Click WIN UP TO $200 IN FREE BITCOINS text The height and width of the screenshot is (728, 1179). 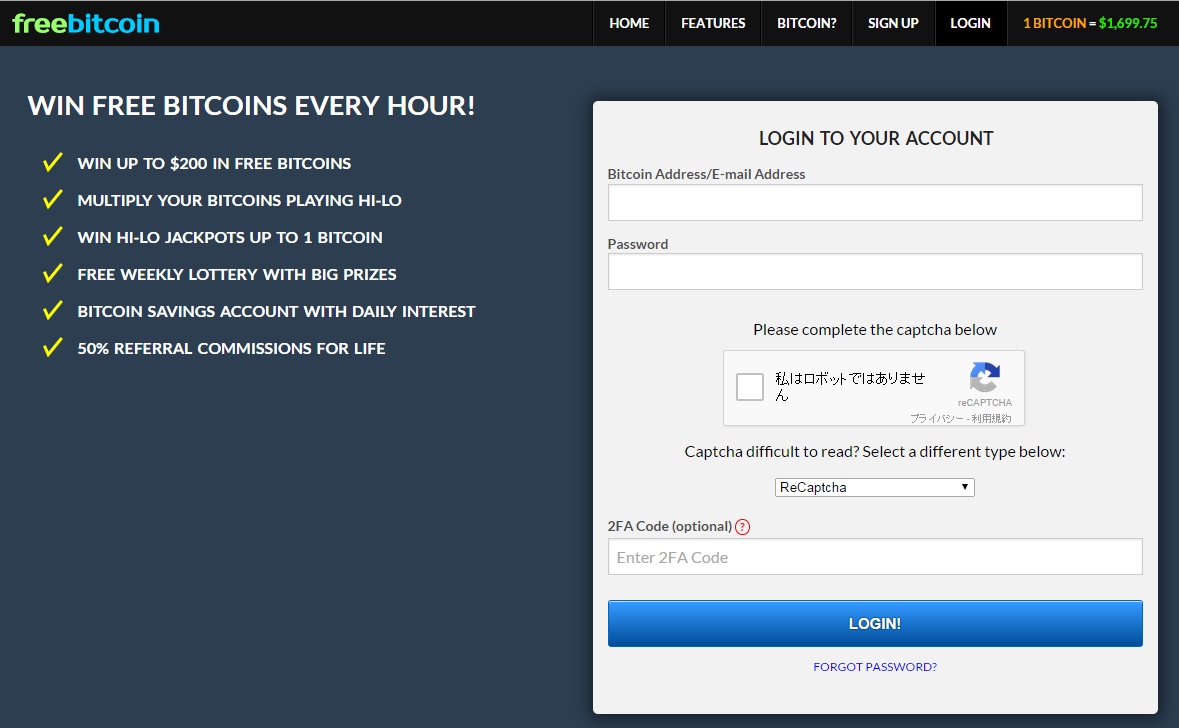214,163
